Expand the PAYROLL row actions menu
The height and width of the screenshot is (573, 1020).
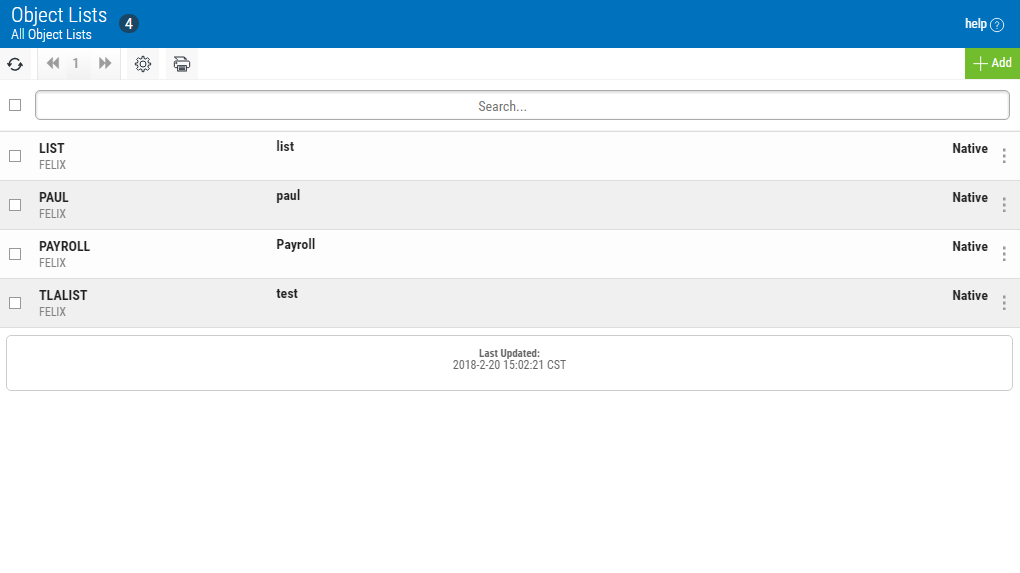(1004, 254)
